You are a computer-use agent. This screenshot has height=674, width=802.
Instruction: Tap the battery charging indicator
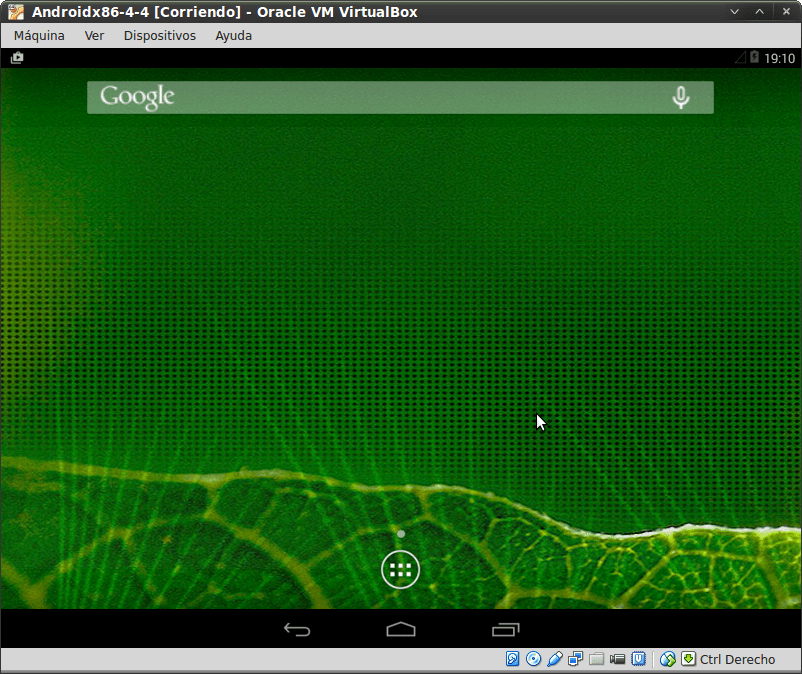pos(753,57)
